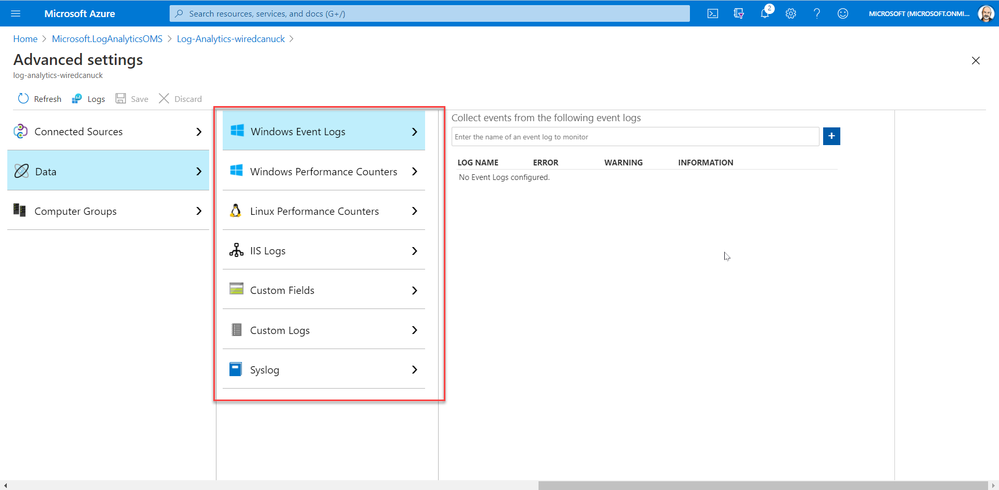Image resolution: width=999 pixels, height=490 pixels.
Task: Click the event log name input field
Action: click(635, 136)
